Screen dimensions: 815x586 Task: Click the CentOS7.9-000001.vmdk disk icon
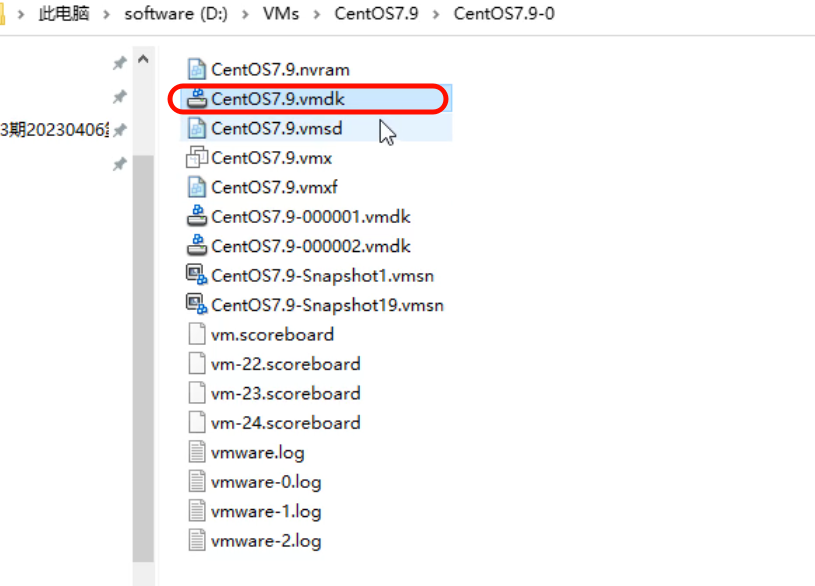pos(197,217)
